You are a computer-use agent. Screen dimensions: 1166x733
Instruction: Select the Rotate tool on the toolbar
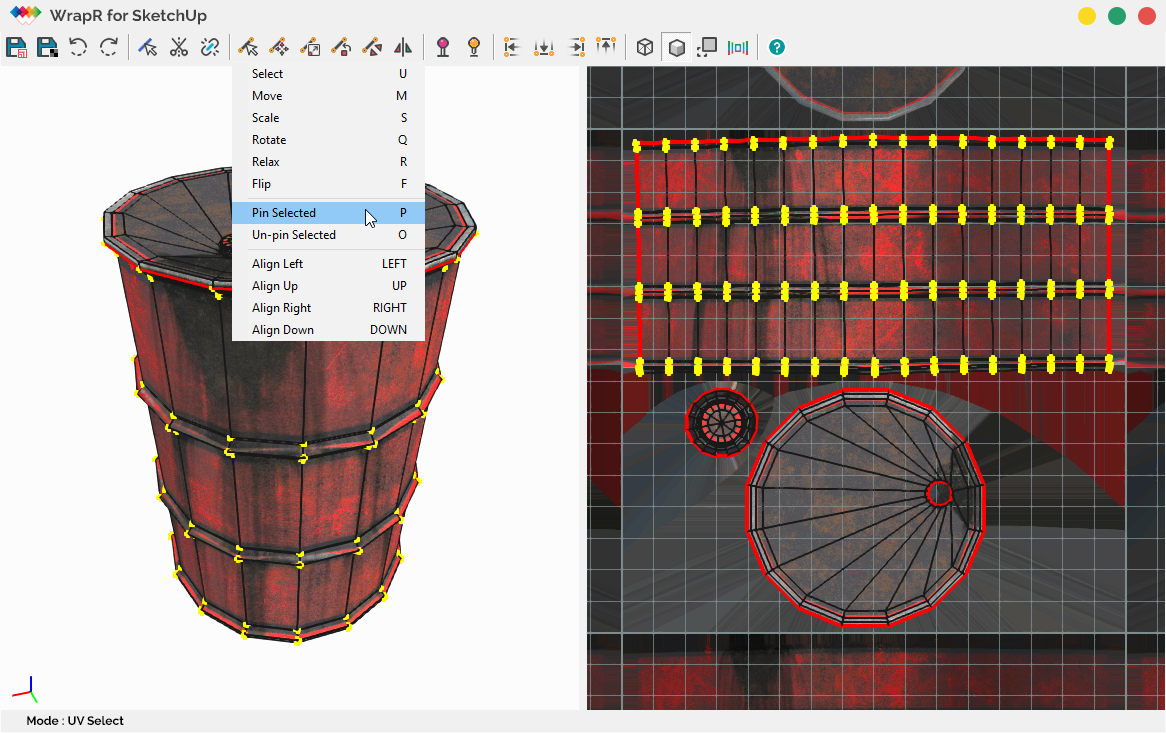340,46
